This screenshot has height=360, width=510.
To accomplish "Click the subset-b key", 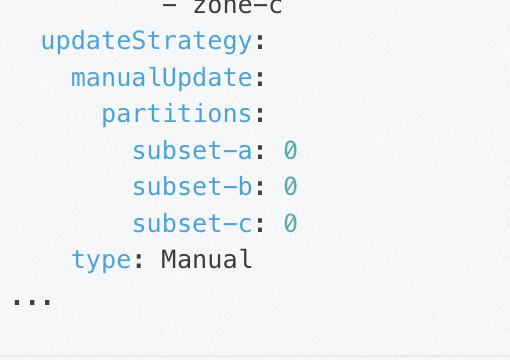I will pyautogui.click(x=192, y=186).
